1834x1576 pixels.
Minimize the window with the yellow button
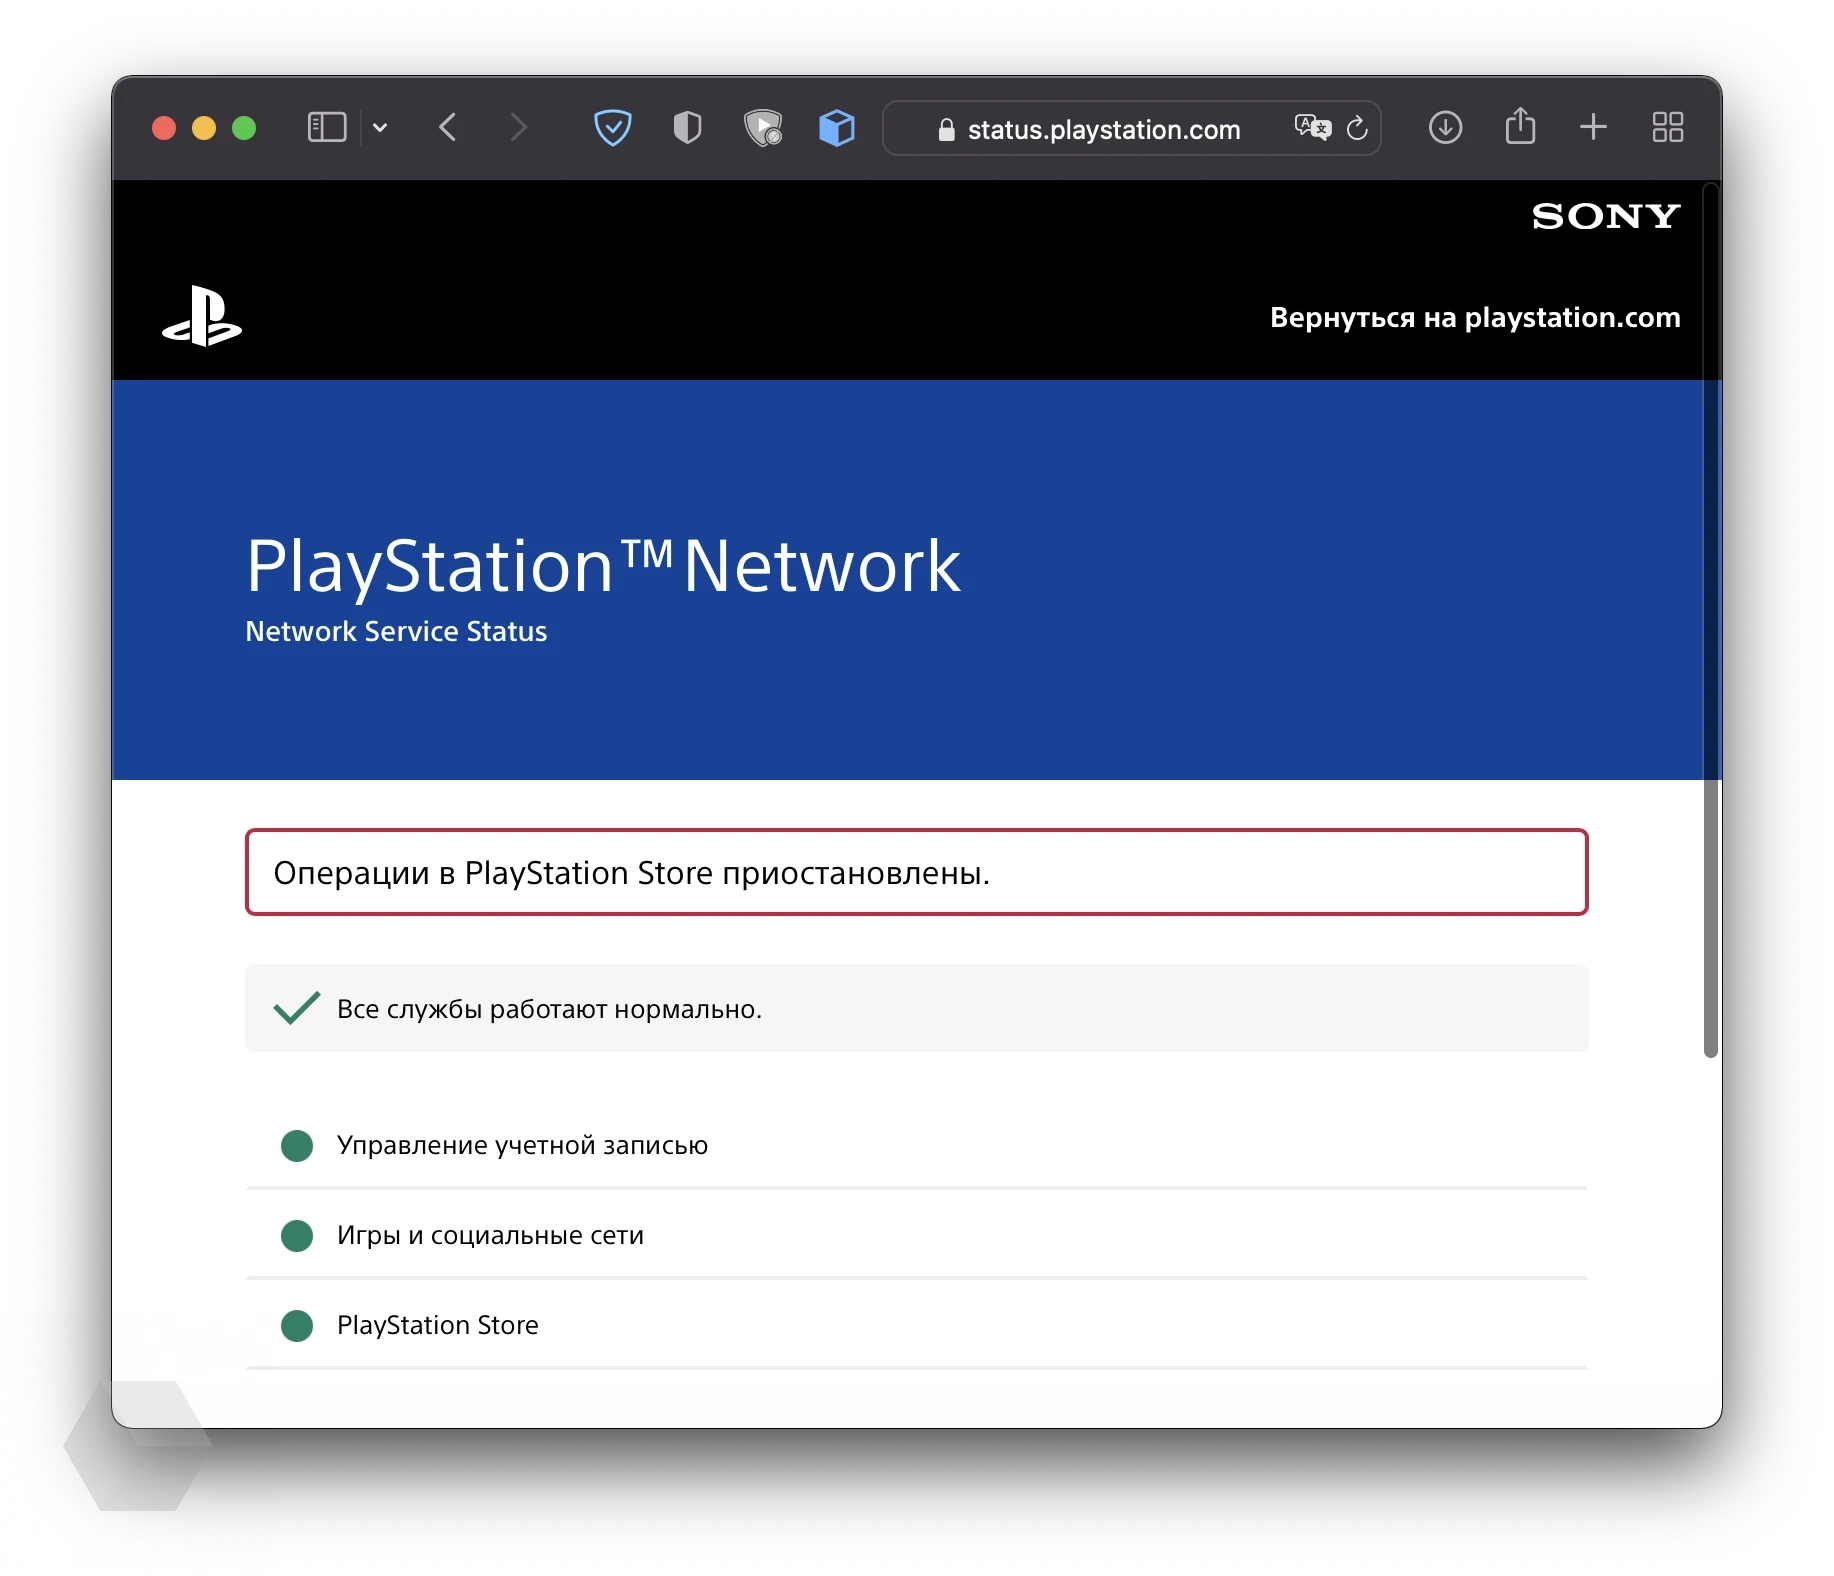click(x=204, y=128)
